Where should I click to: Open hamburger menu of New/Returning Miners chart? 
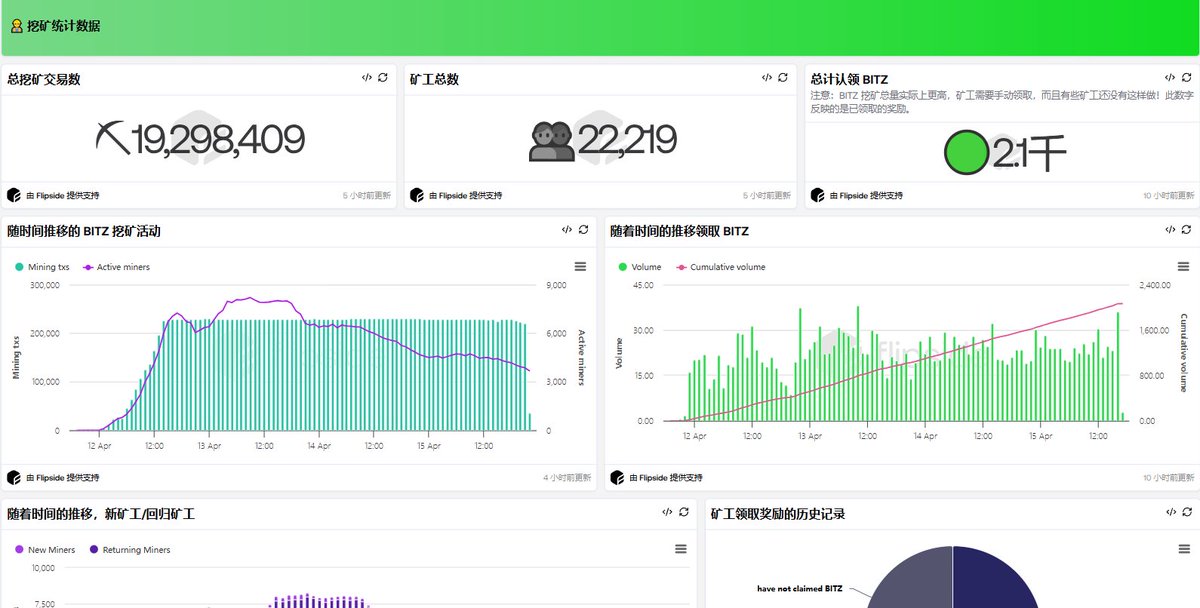[x=680, y=549]
